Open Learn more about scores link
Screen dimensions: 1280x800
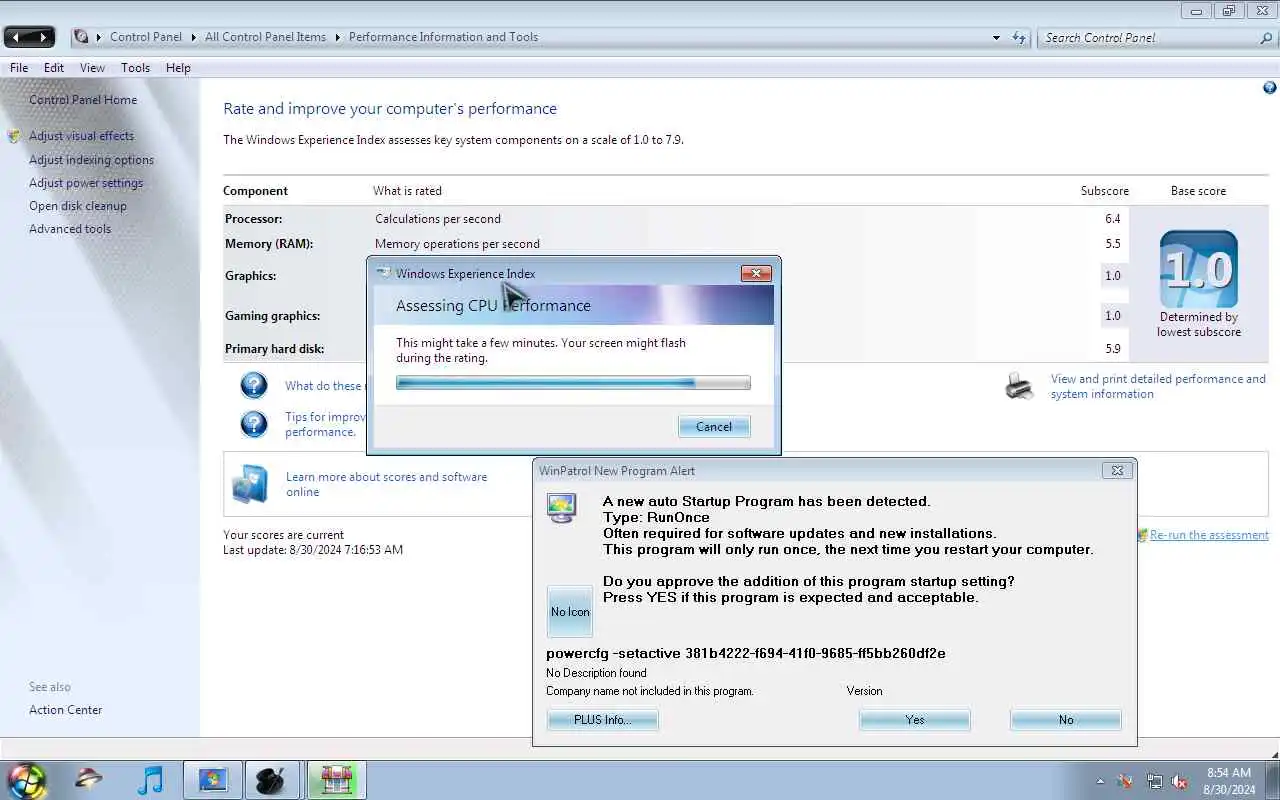pos(386,484)
